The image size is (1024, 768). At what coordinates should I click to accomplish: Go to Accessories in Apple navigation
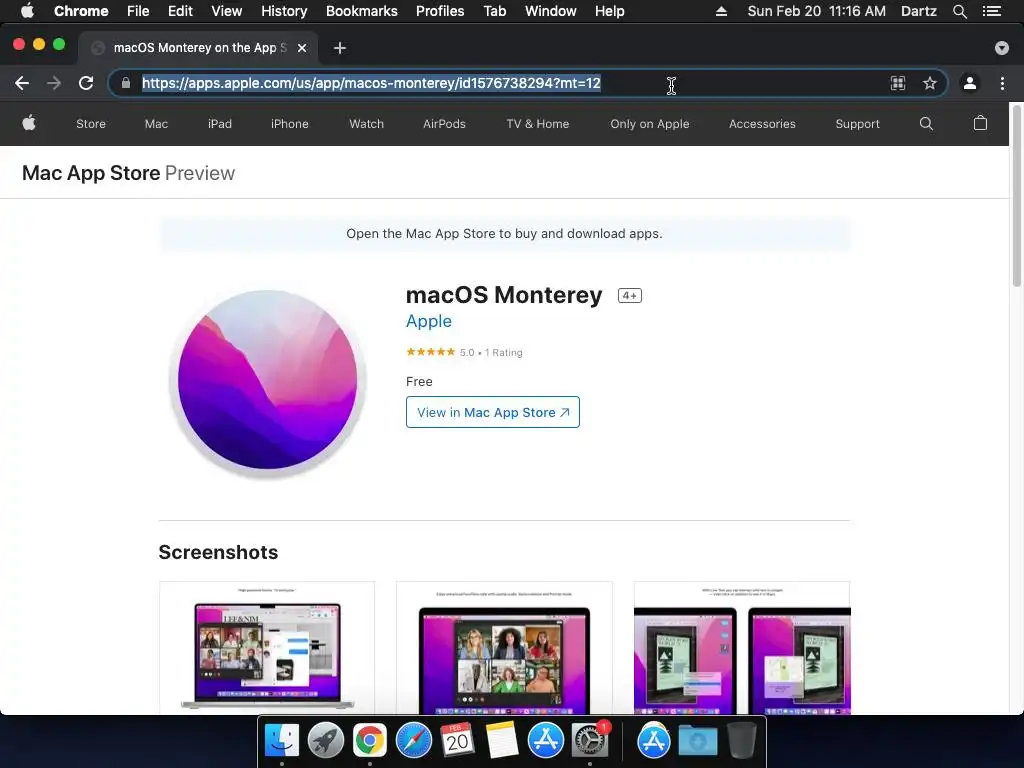762,123
